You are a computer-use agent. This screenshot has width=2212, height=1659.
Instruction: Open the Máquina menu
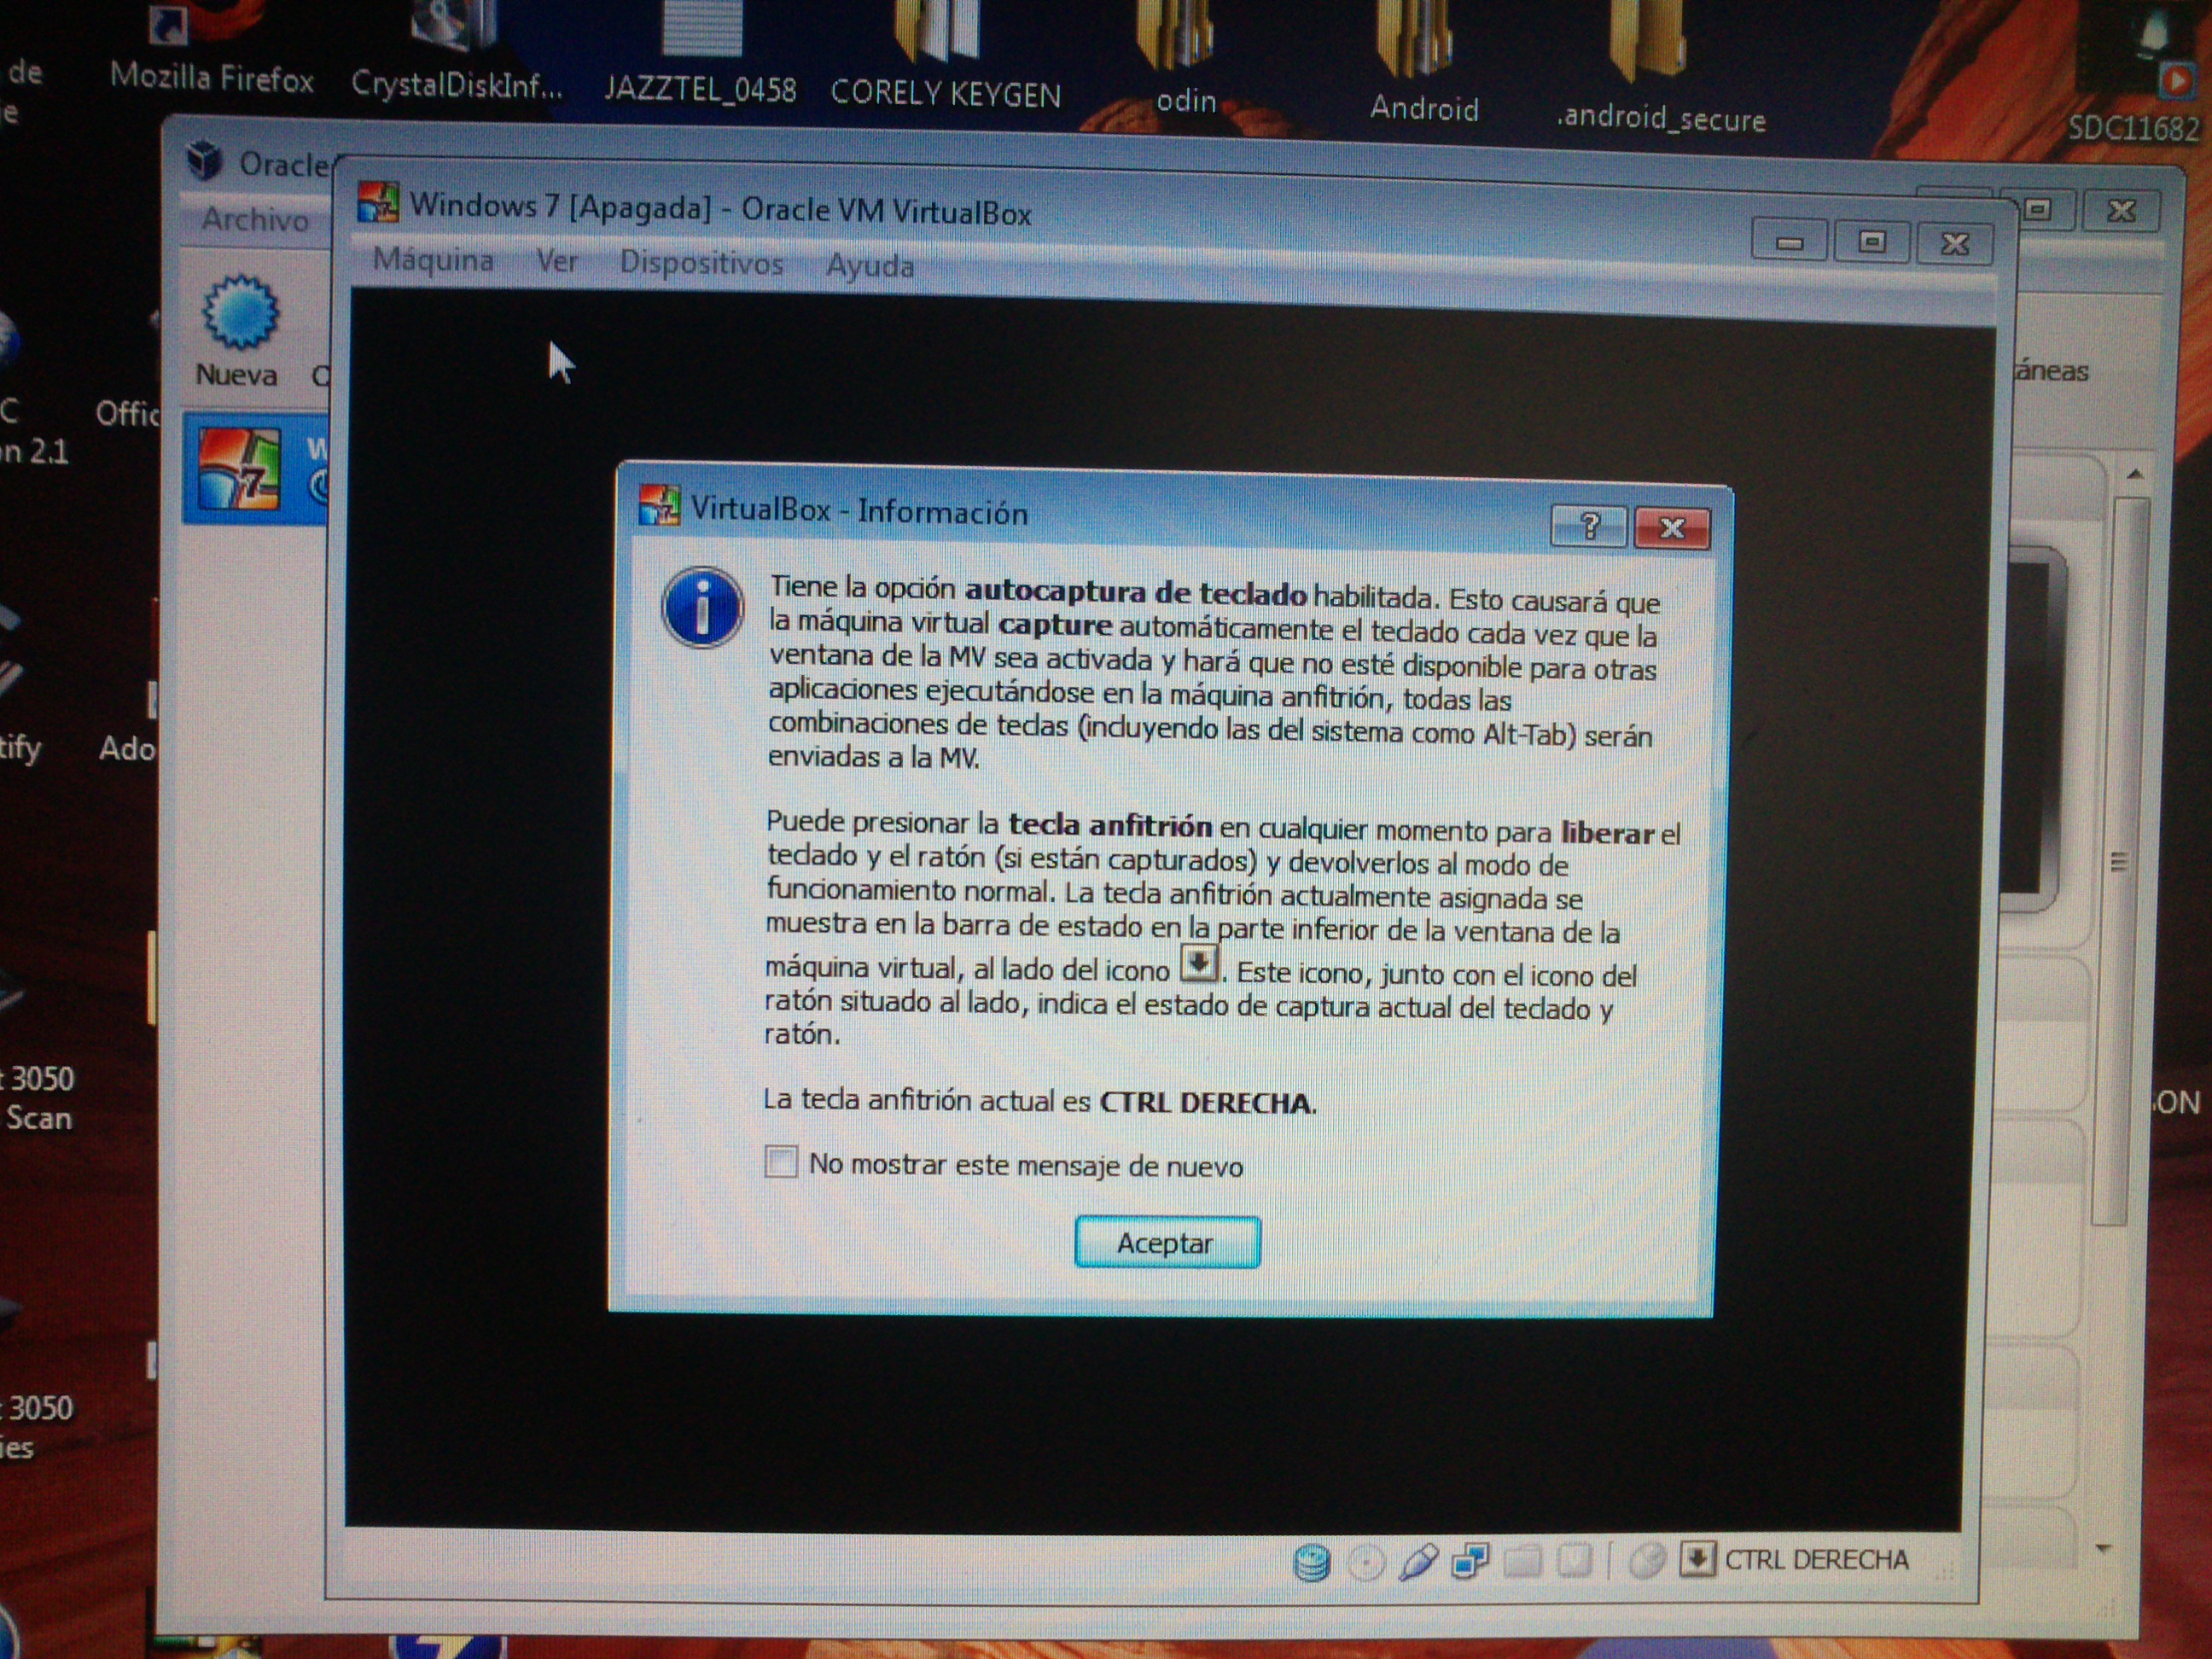pos(433,260)
